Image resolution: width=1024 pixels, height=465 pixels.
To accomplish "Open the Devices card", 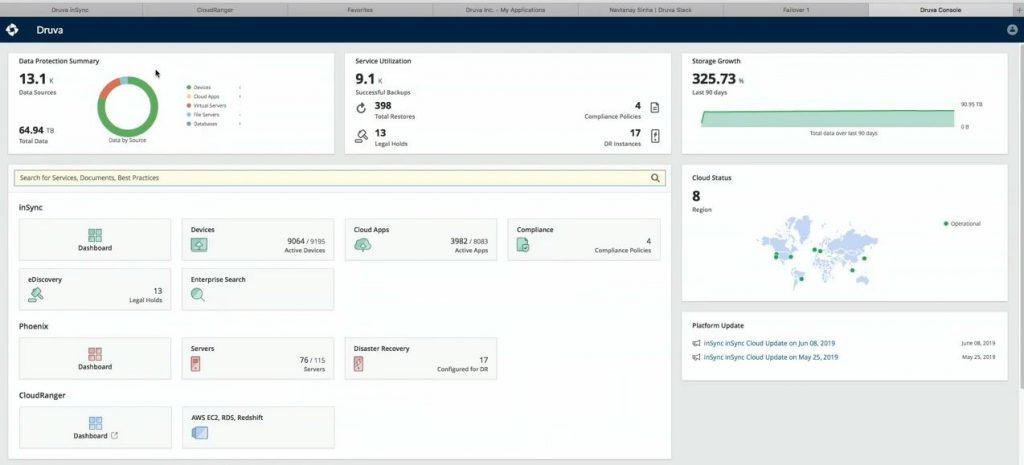I will coord(258,240).
